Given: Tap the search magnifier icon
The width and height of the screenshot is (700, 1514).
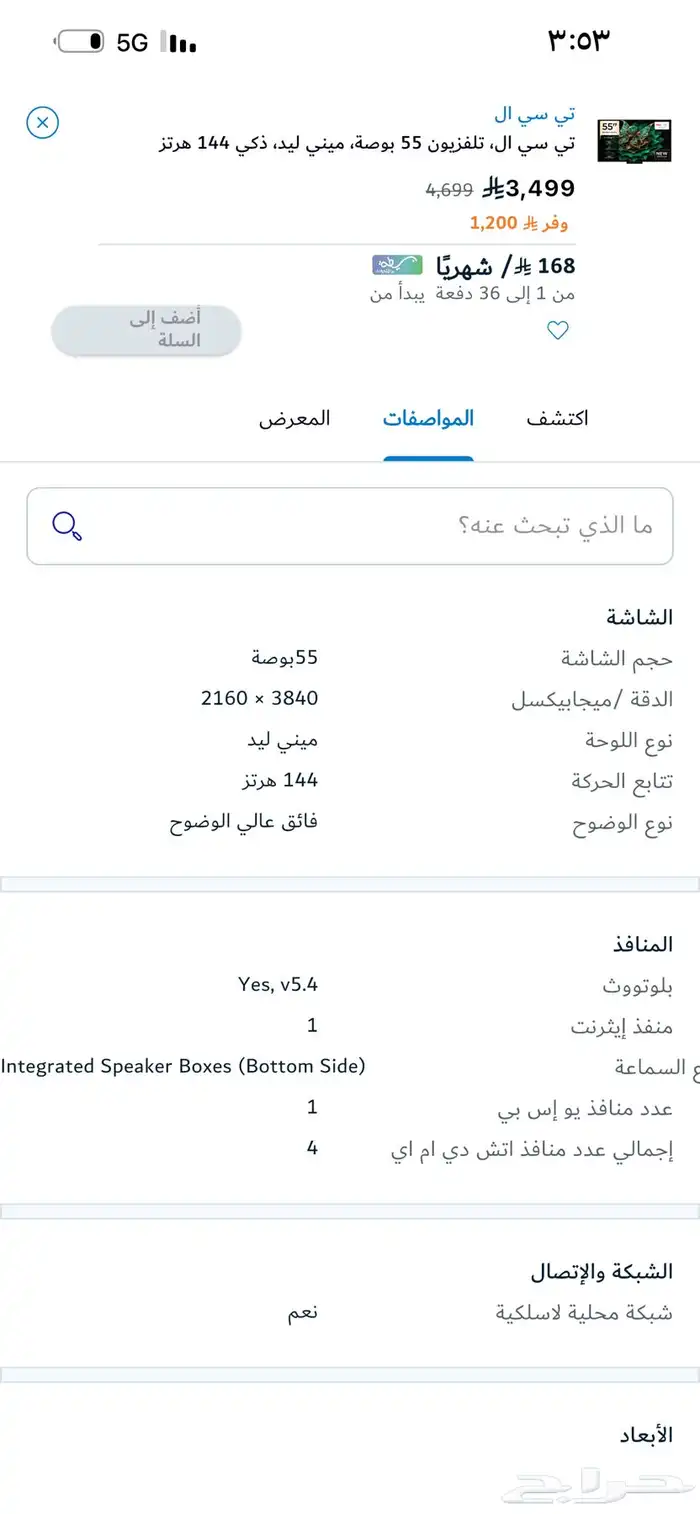Looking at the screenshot, I should click(67, 525).
